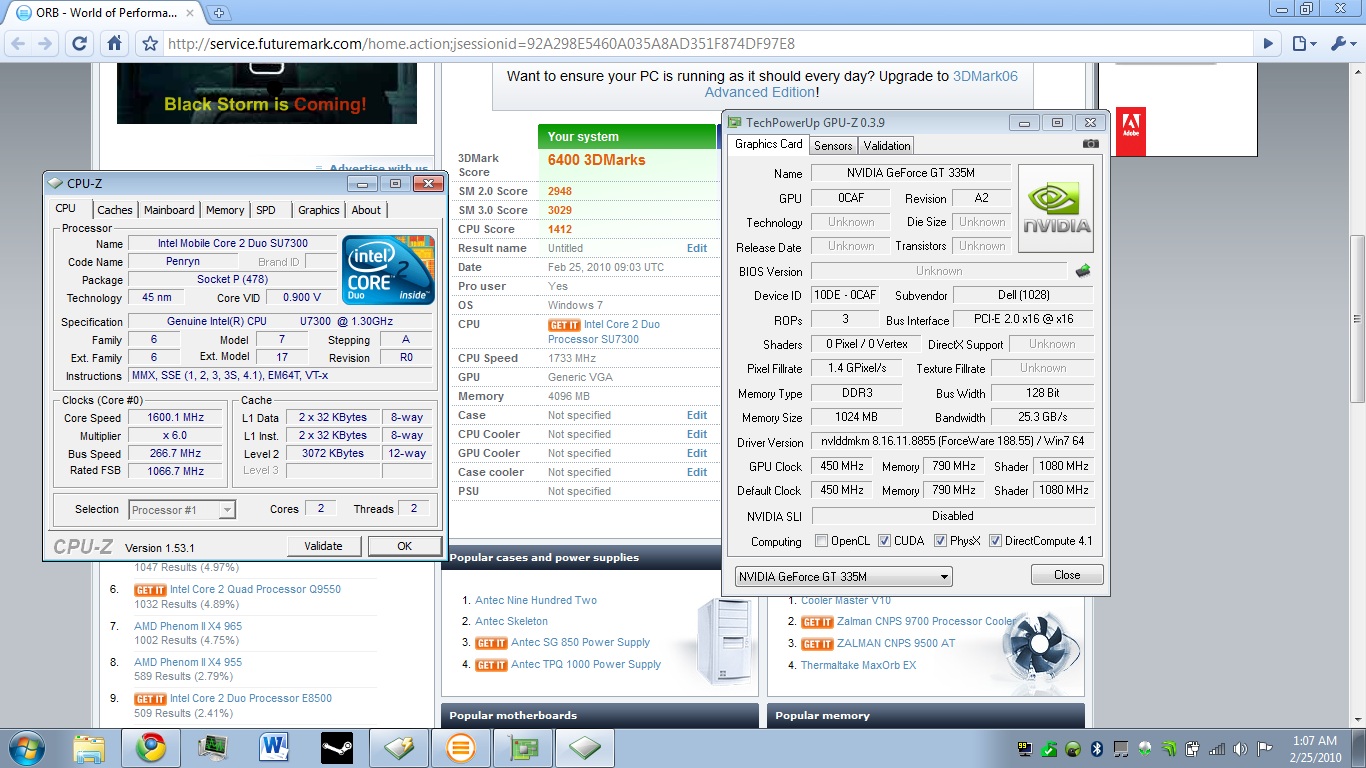
Task: Switch to the Mainboard tab in CPU-Z
Action: pos(169,210)
